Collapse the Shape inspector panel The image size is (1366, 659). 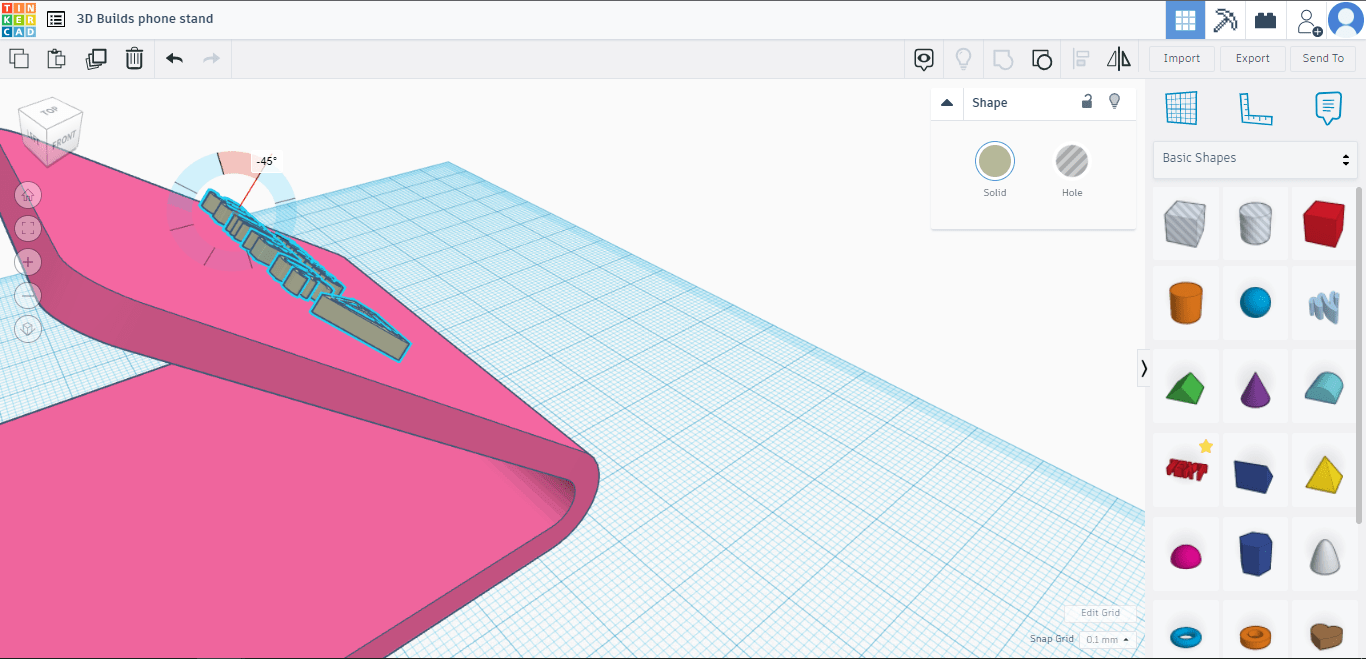[947, 103]
